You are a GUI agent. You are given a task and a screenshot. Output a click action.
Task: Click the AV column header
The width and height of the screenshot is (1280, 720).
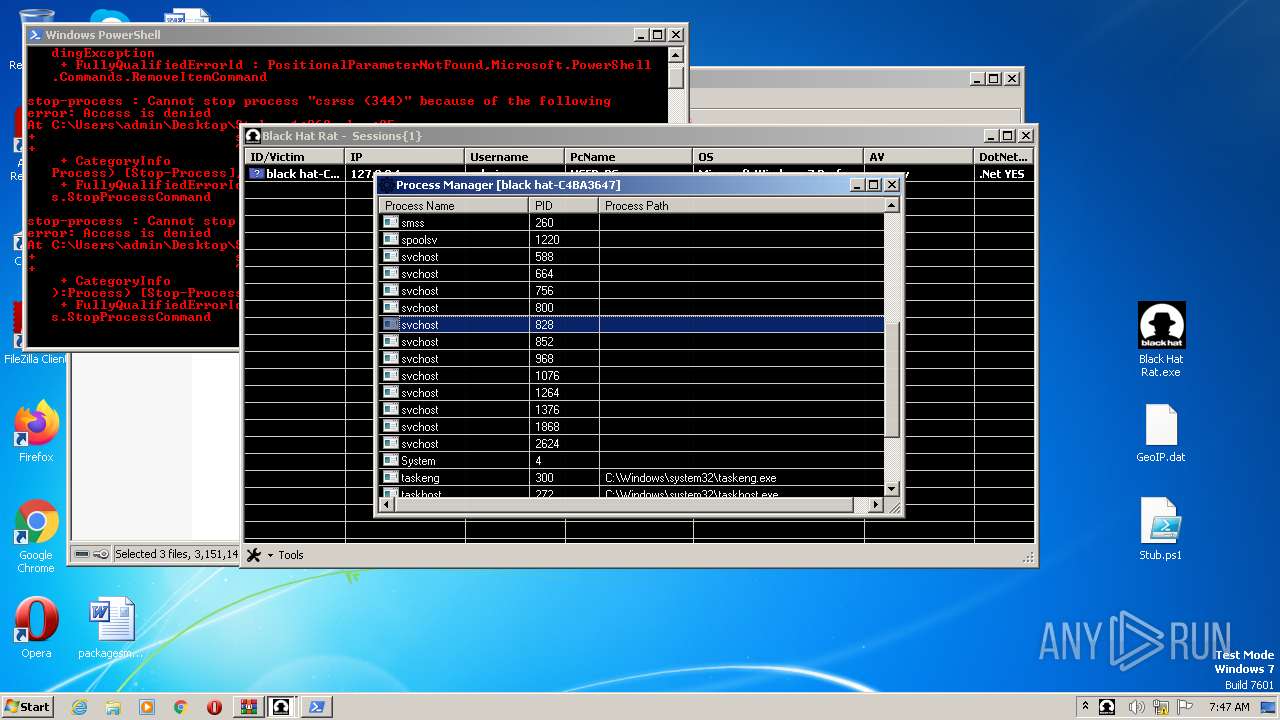coord(918,157)
